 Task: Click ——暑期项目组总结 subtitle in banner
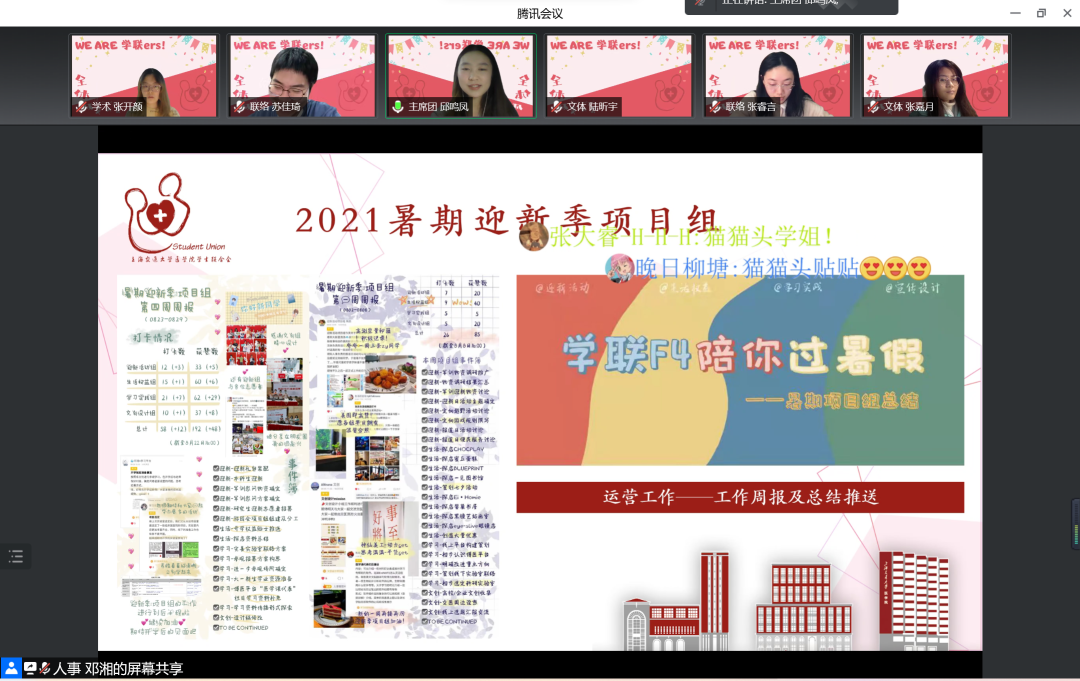832,400
